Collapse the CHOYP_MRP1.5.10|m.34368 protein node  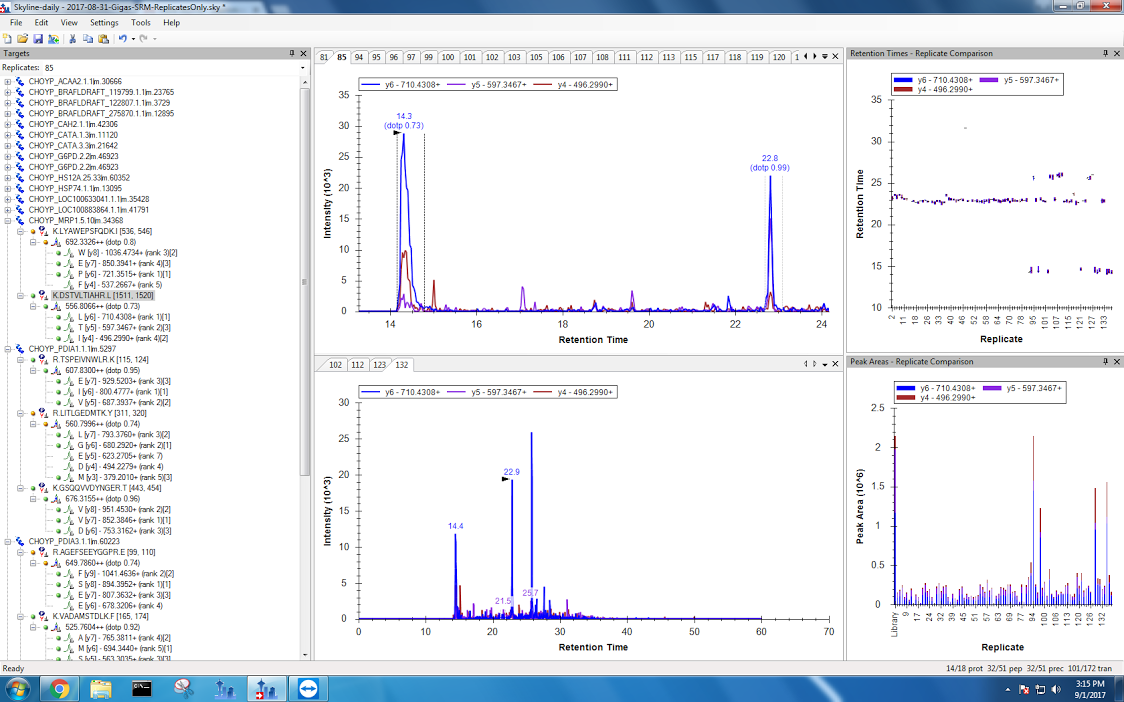click(8, 220)
